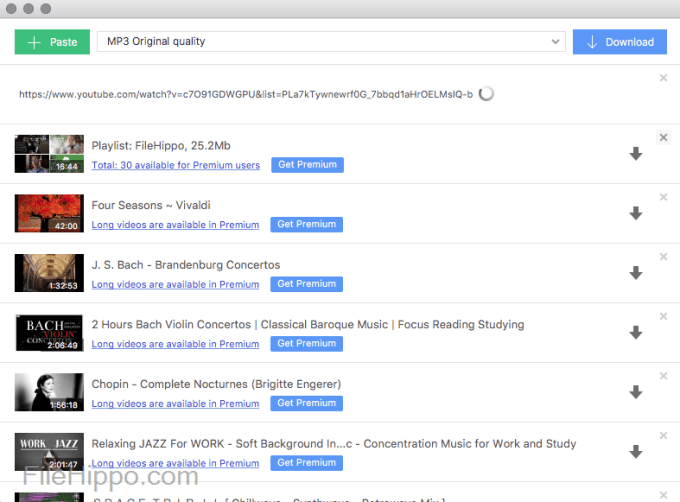The height and width of the screenshot is (502, 680).
Task: Click the YouTube URL text being parsed
Action: tap(246, 94)
